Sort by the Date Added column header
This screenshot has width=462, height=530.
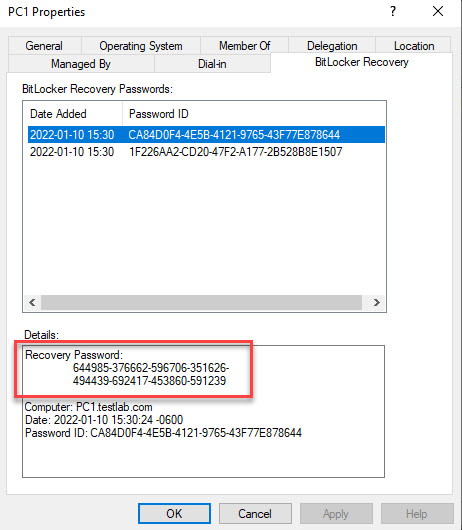(x=73, y=114)
